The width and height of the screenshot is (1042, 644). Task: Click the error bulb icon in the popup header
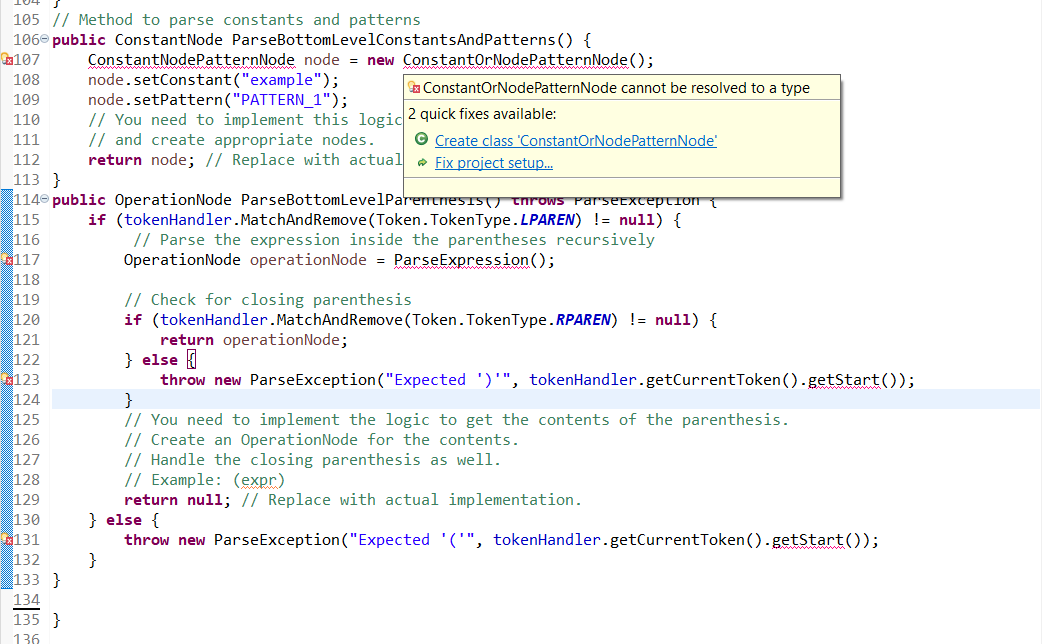[413, 88]
